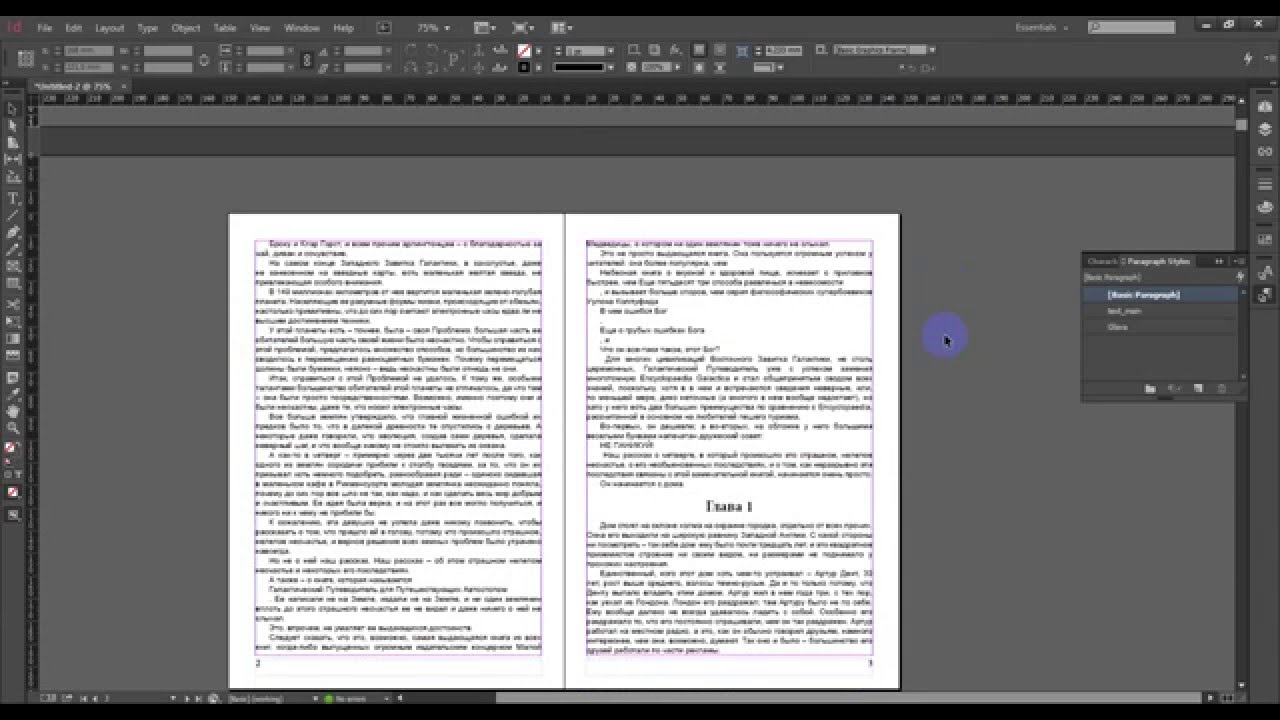
Task: Open the Layout menu
Action: coord(110,28)
